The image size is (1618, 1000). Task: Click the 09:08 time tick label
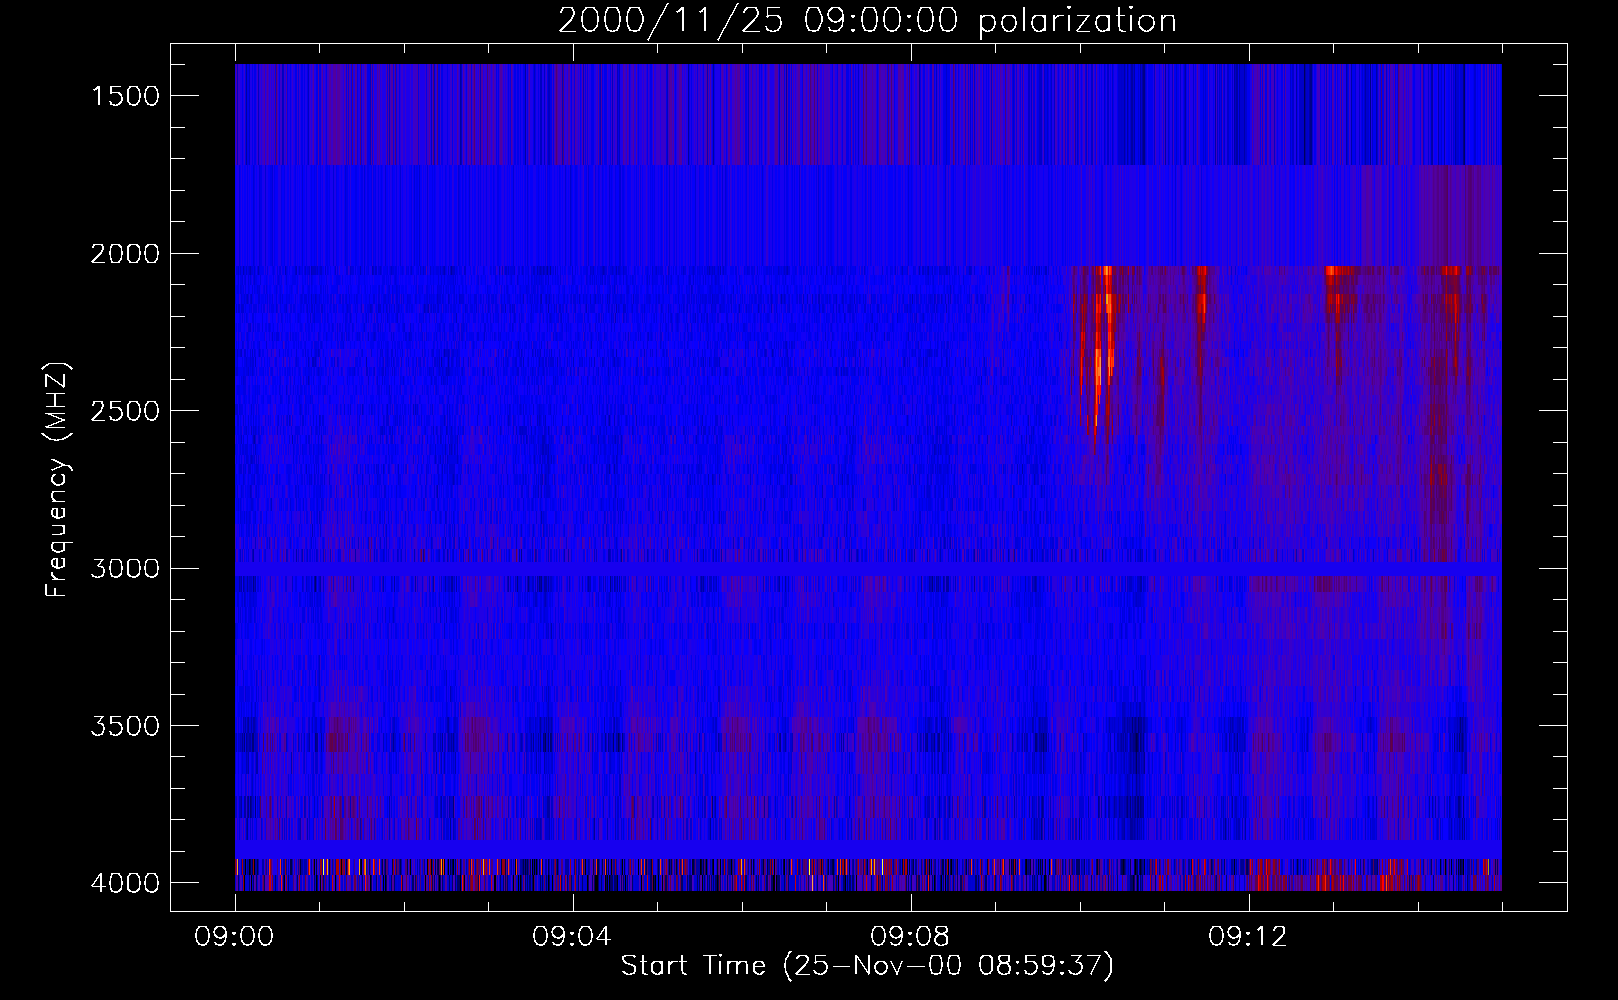coord(911,937)
